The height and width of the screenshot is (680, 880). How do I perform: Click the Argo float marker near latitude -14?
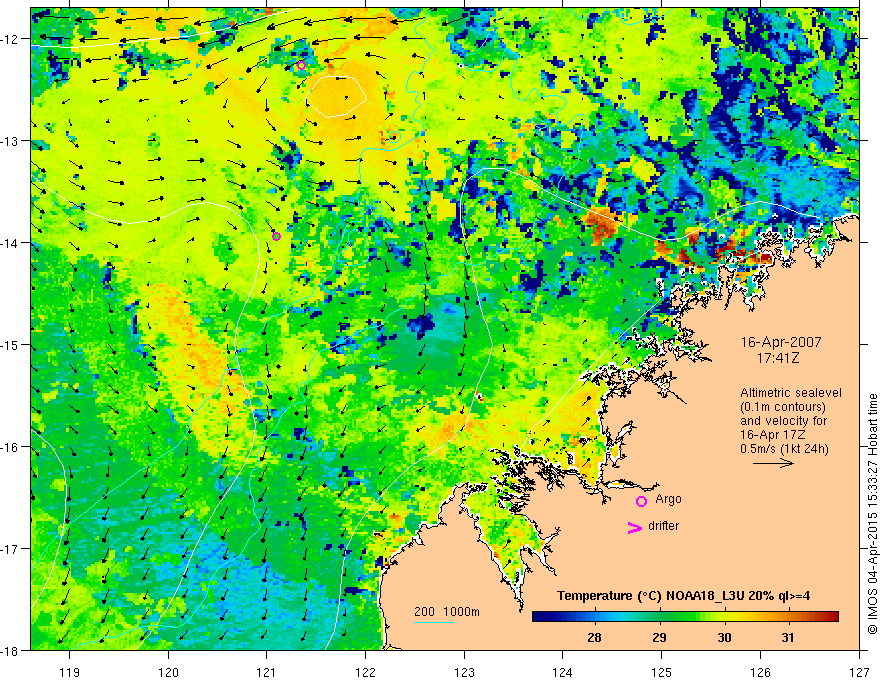pyautogui.click(x=276, y=236)
